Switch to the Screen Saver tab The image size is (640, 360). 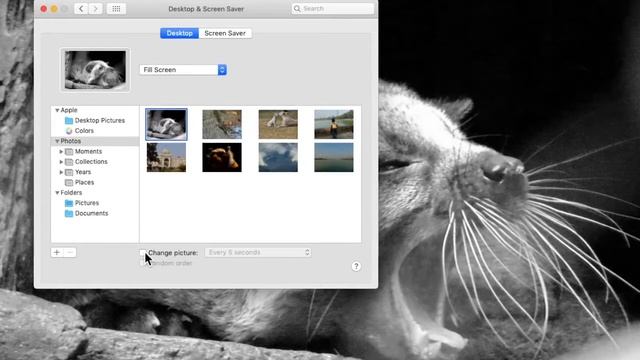coord(225,33)
